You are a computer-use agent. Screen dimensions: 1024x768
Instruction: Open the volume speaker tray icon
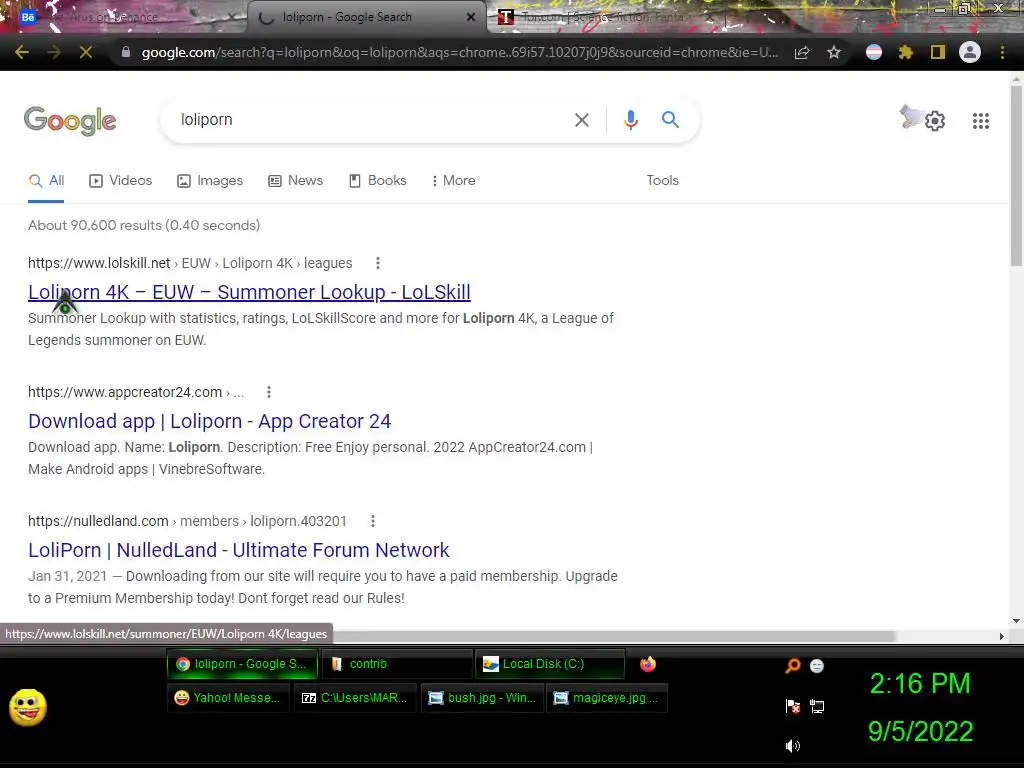(x=792, y=746)
